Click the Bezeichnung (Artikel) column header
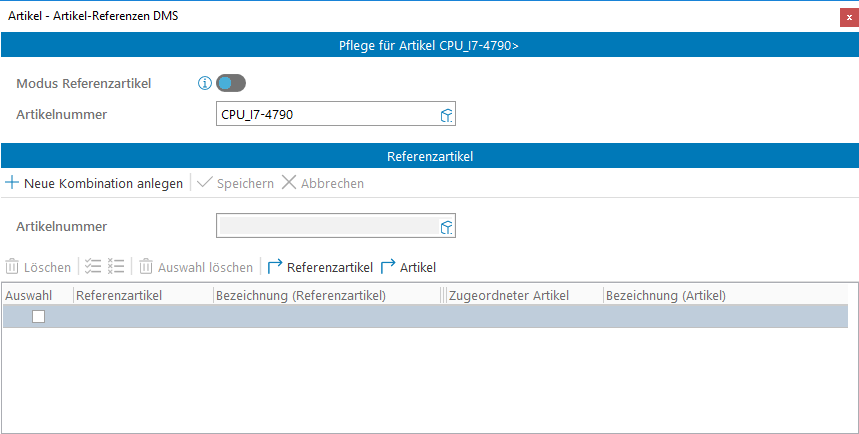The image size is (859, 434). 666,295
